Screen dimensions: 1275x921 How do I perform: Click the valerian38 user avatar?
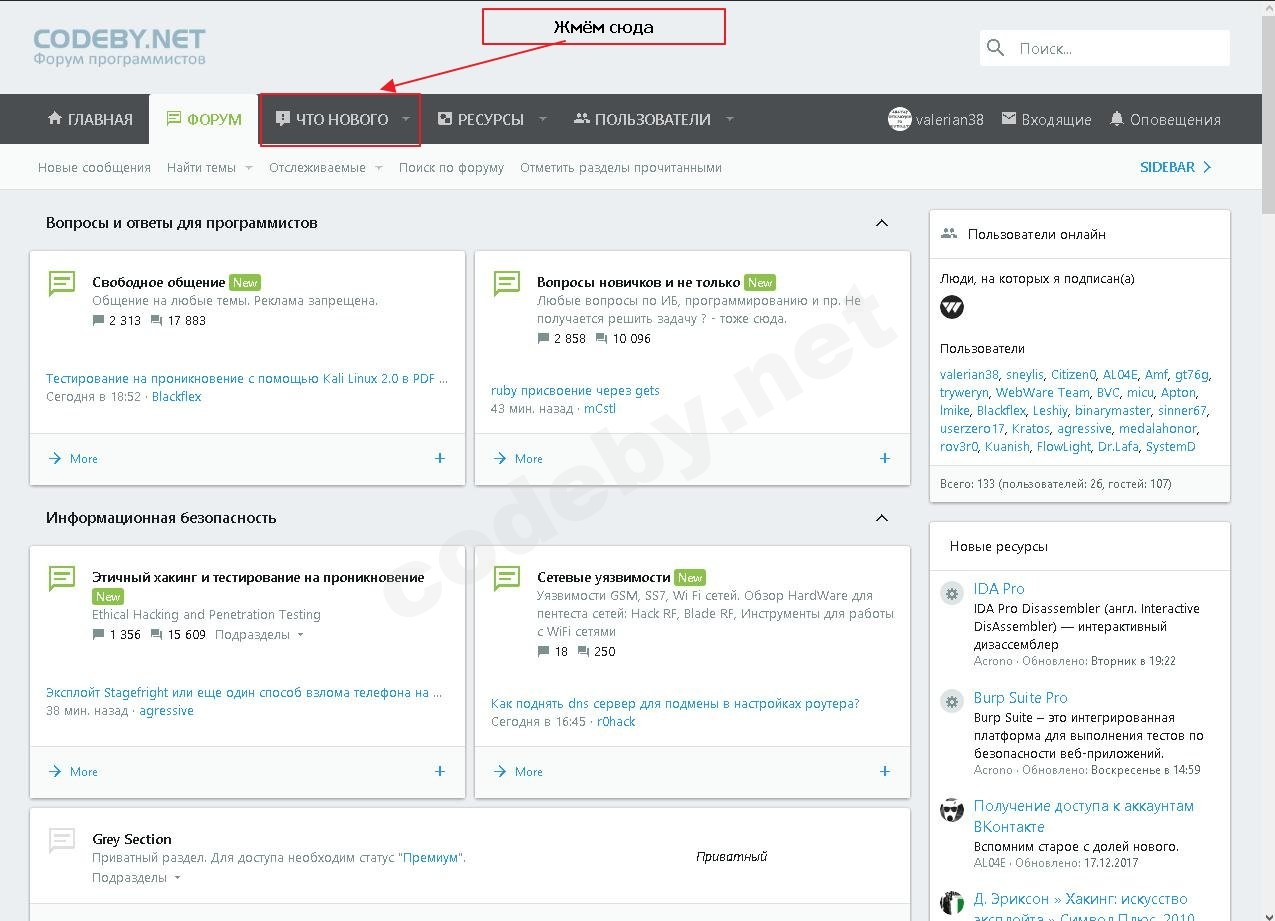point(899,119)
